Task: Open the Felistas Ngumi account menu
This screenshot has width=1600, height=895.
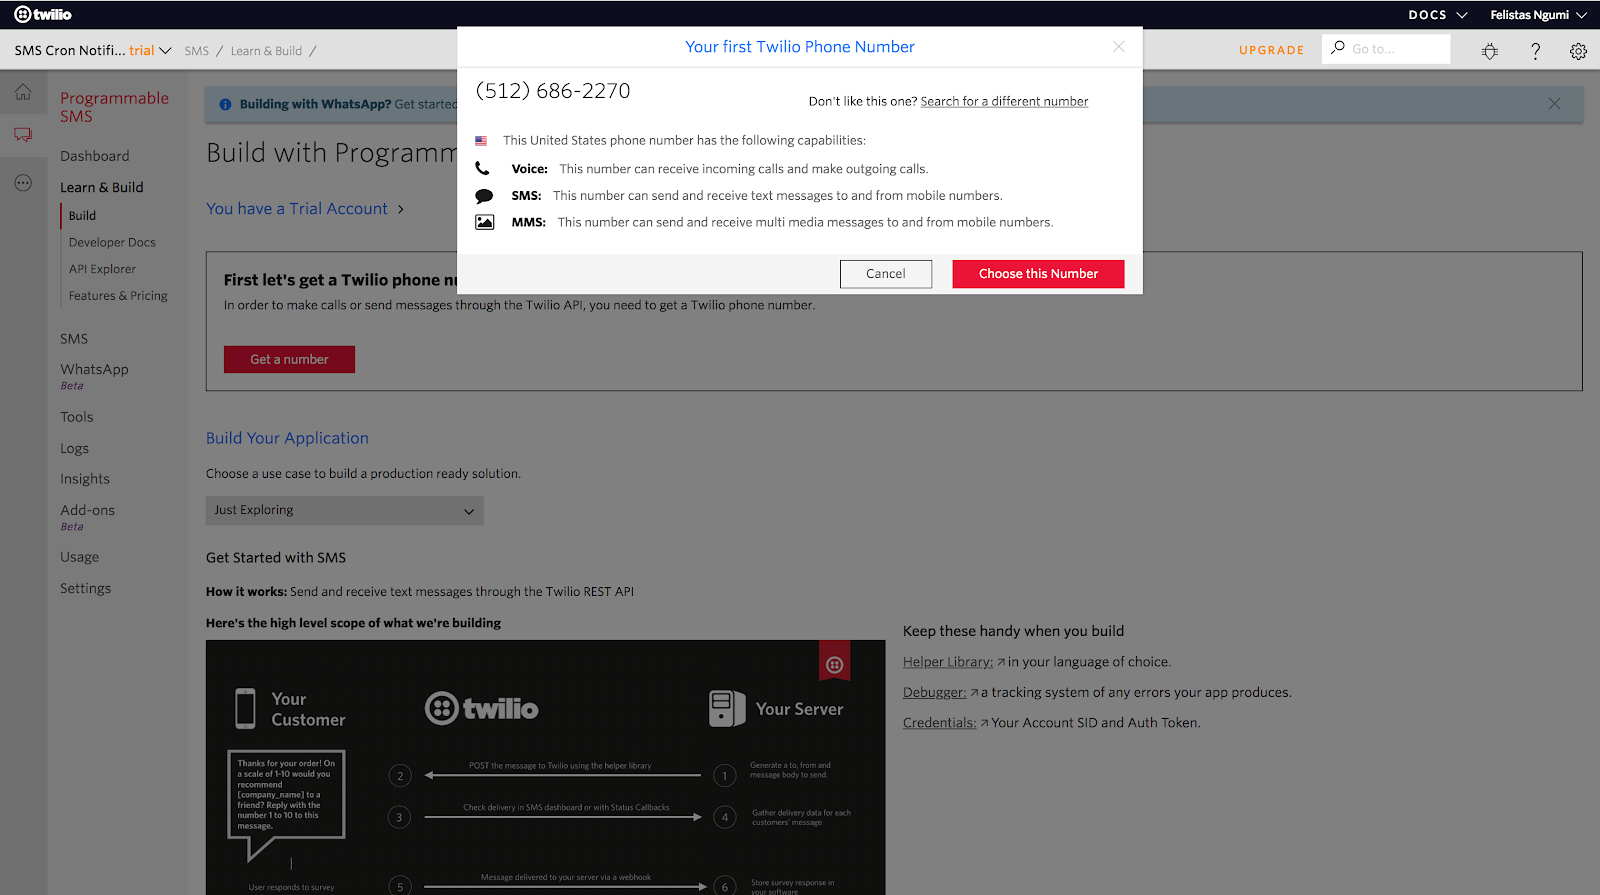Action: click(1538, 15)
